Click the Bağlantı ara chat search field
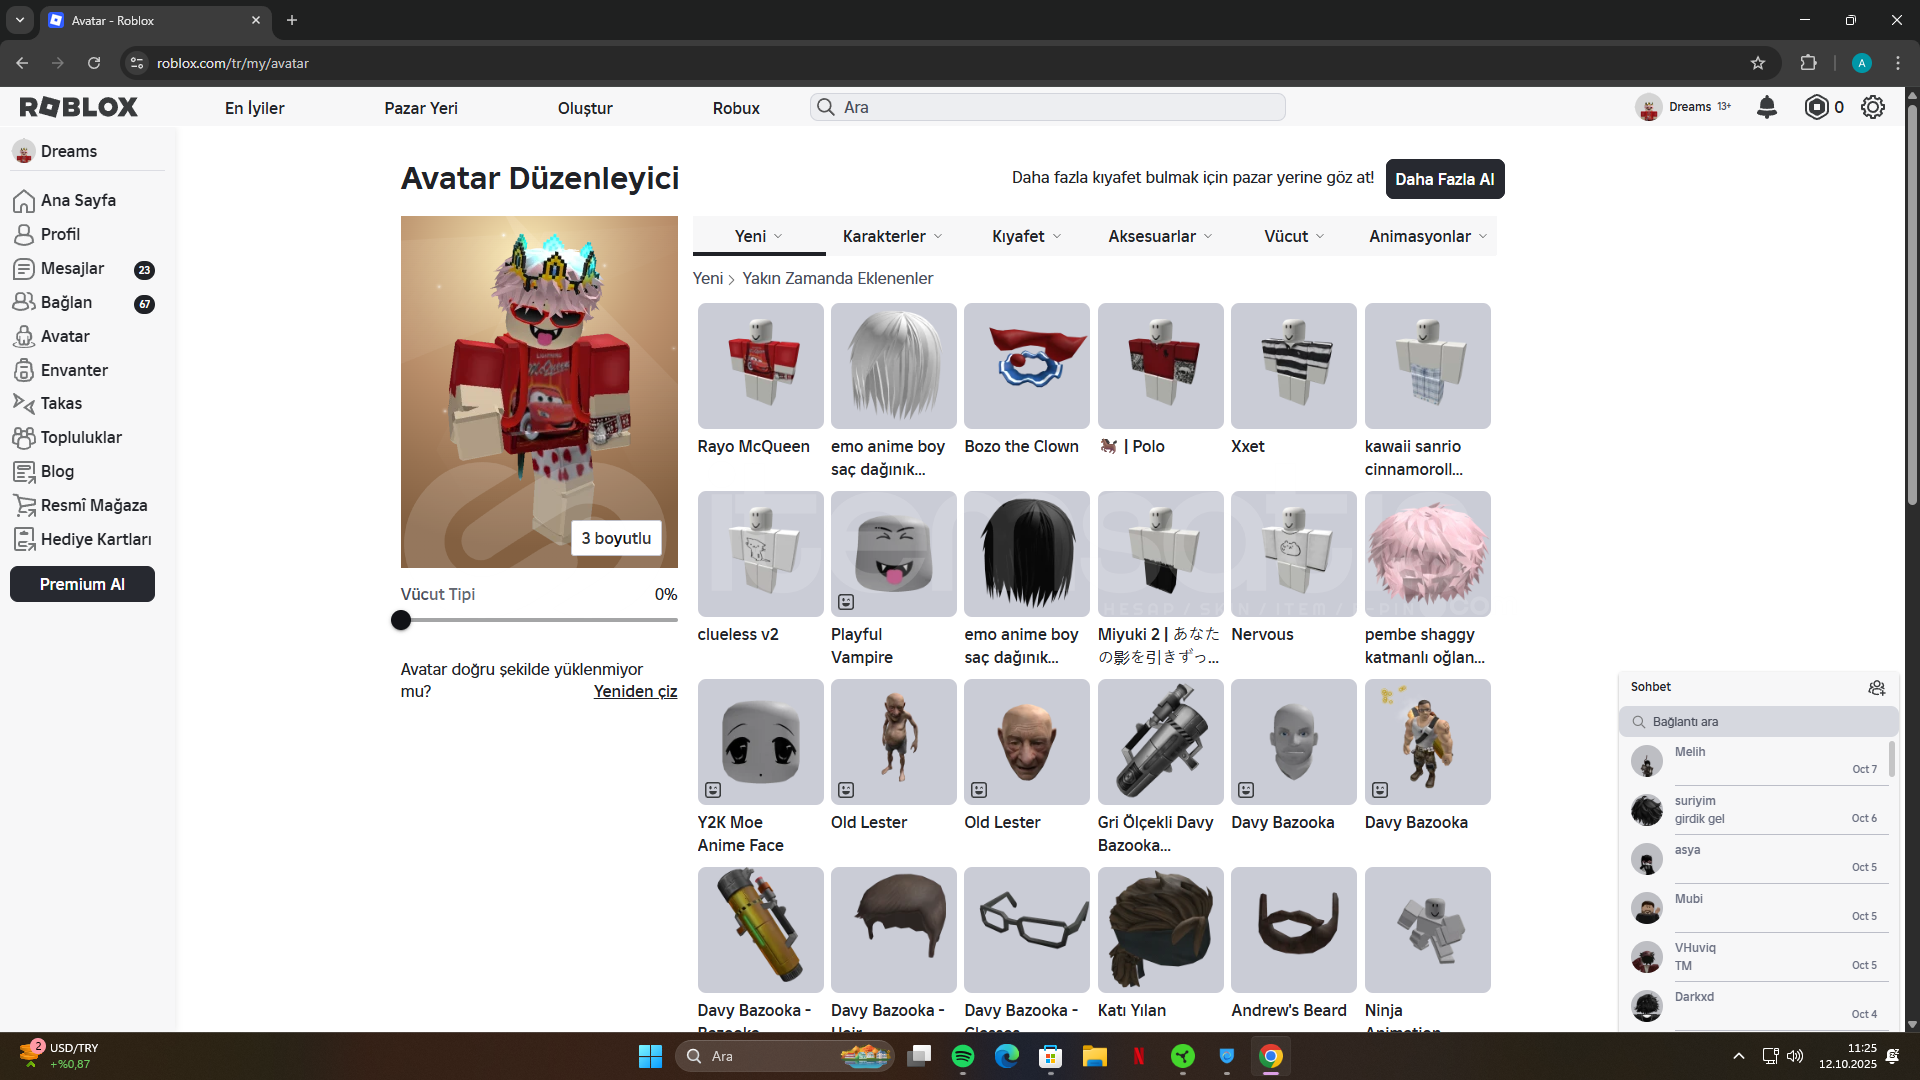Viewport: 1920px width, 1080px height. point(1760,722)
